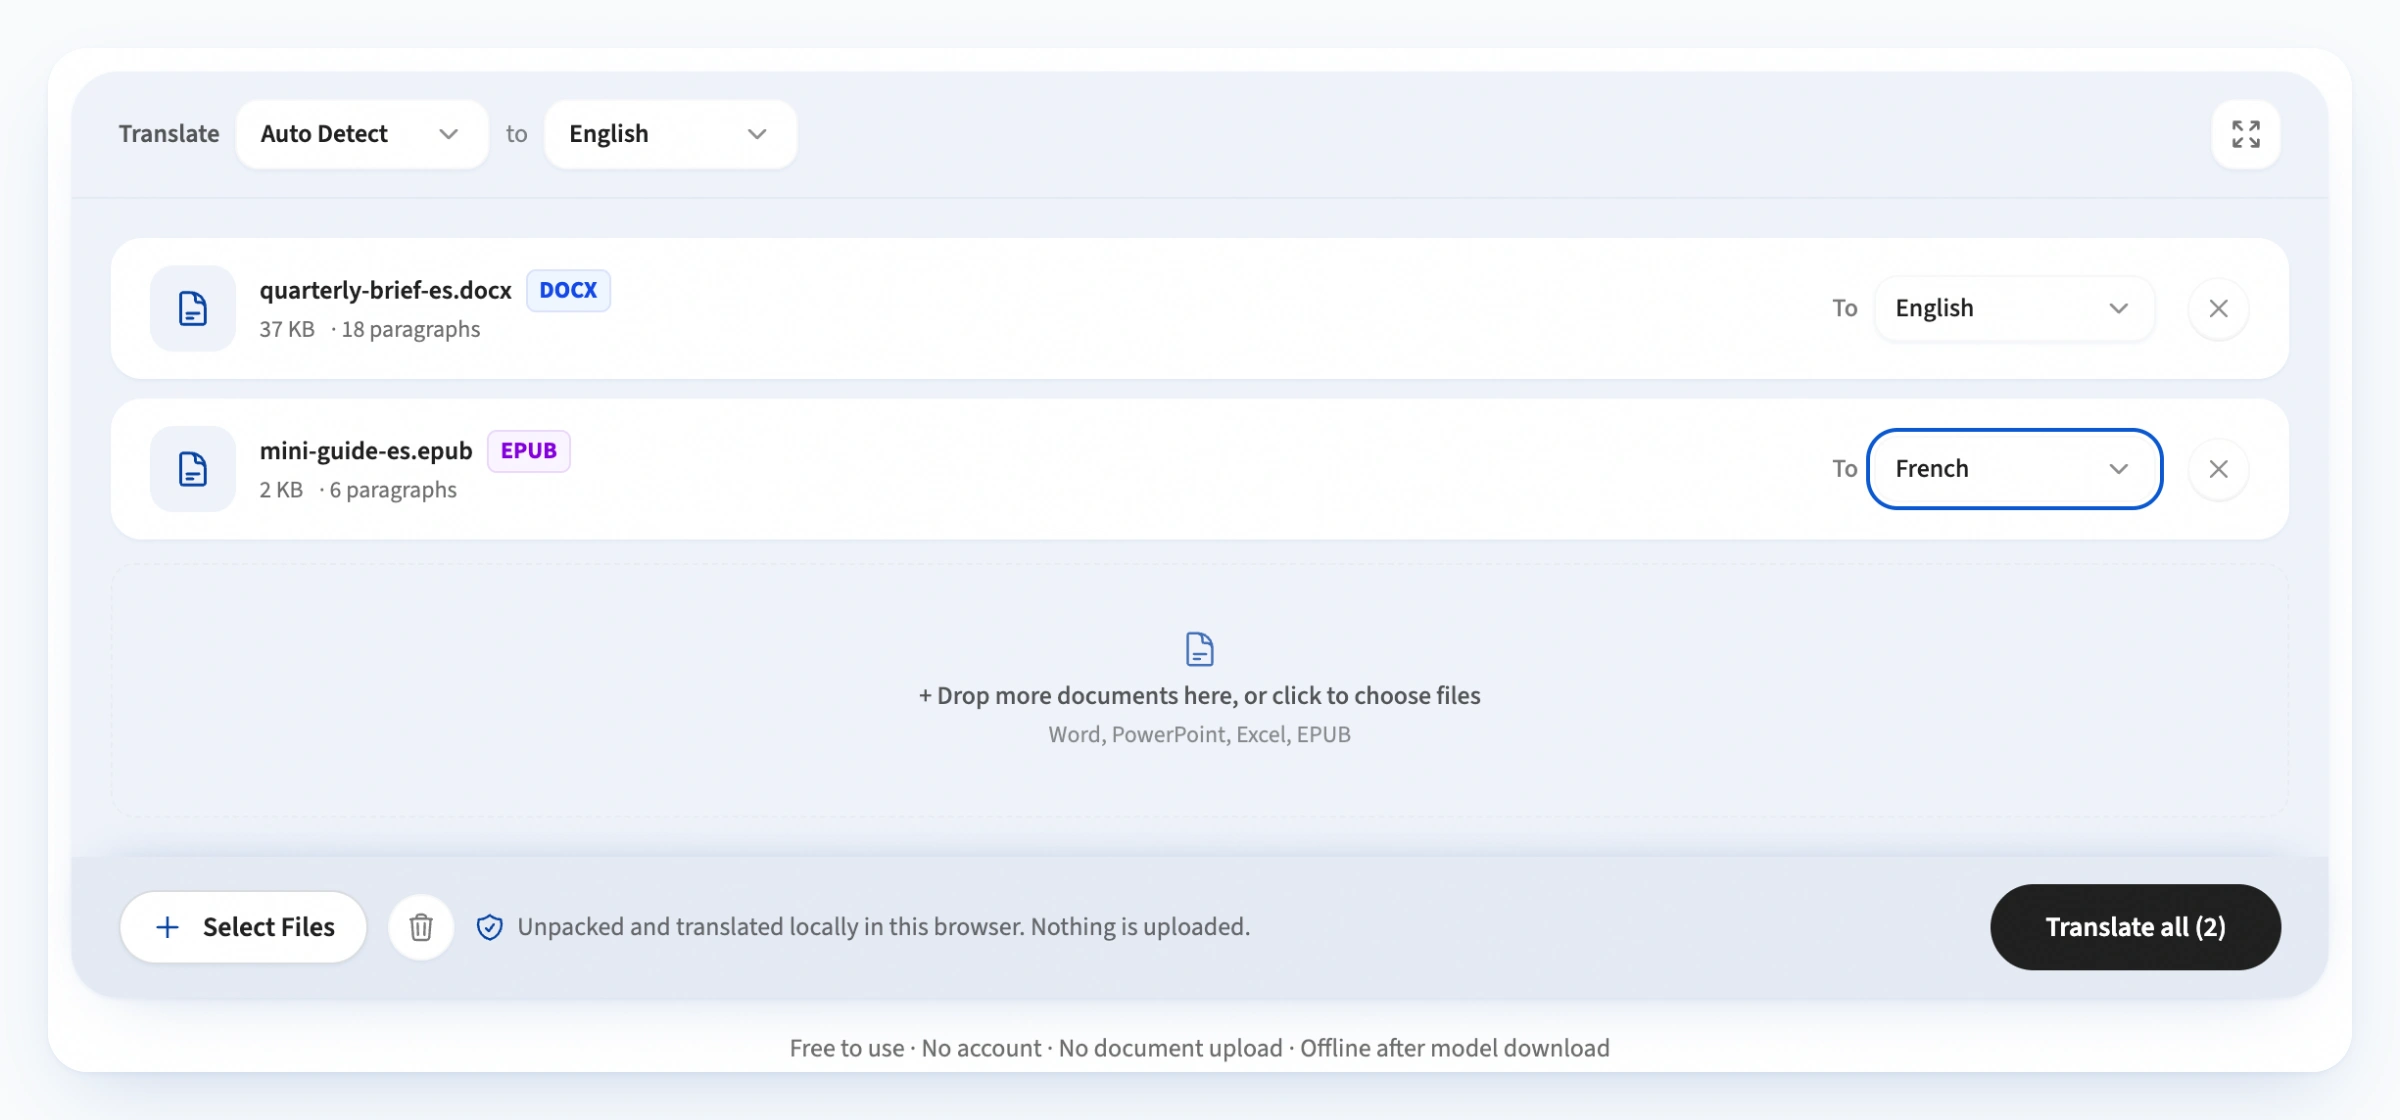Viewport: 2400px width, 1120px height.
Task: Click the Select Files button
Action: [243, 927]
